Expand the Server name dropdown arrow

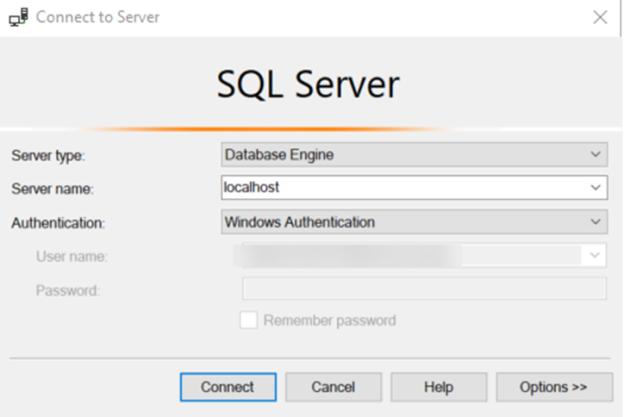[596, 187]
